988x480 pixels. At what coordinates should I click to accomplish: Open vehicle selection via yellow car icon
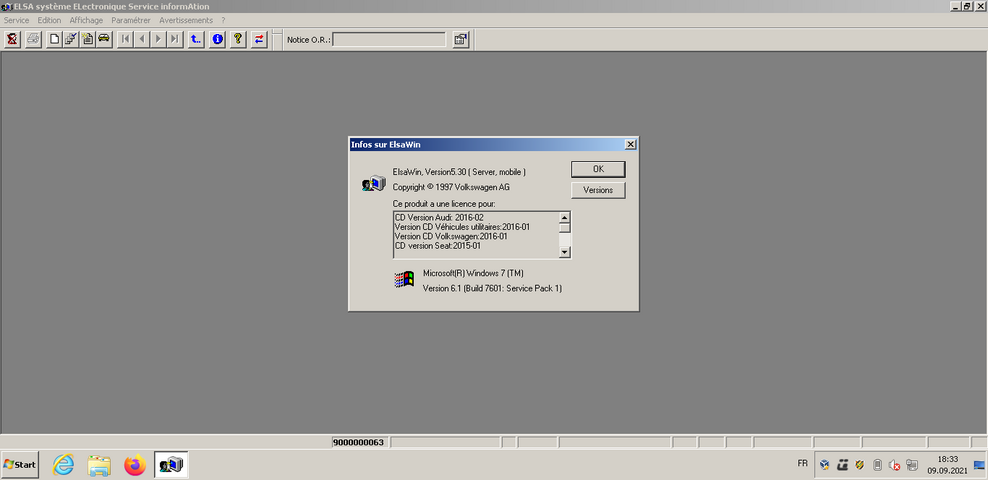pos(104,39)
